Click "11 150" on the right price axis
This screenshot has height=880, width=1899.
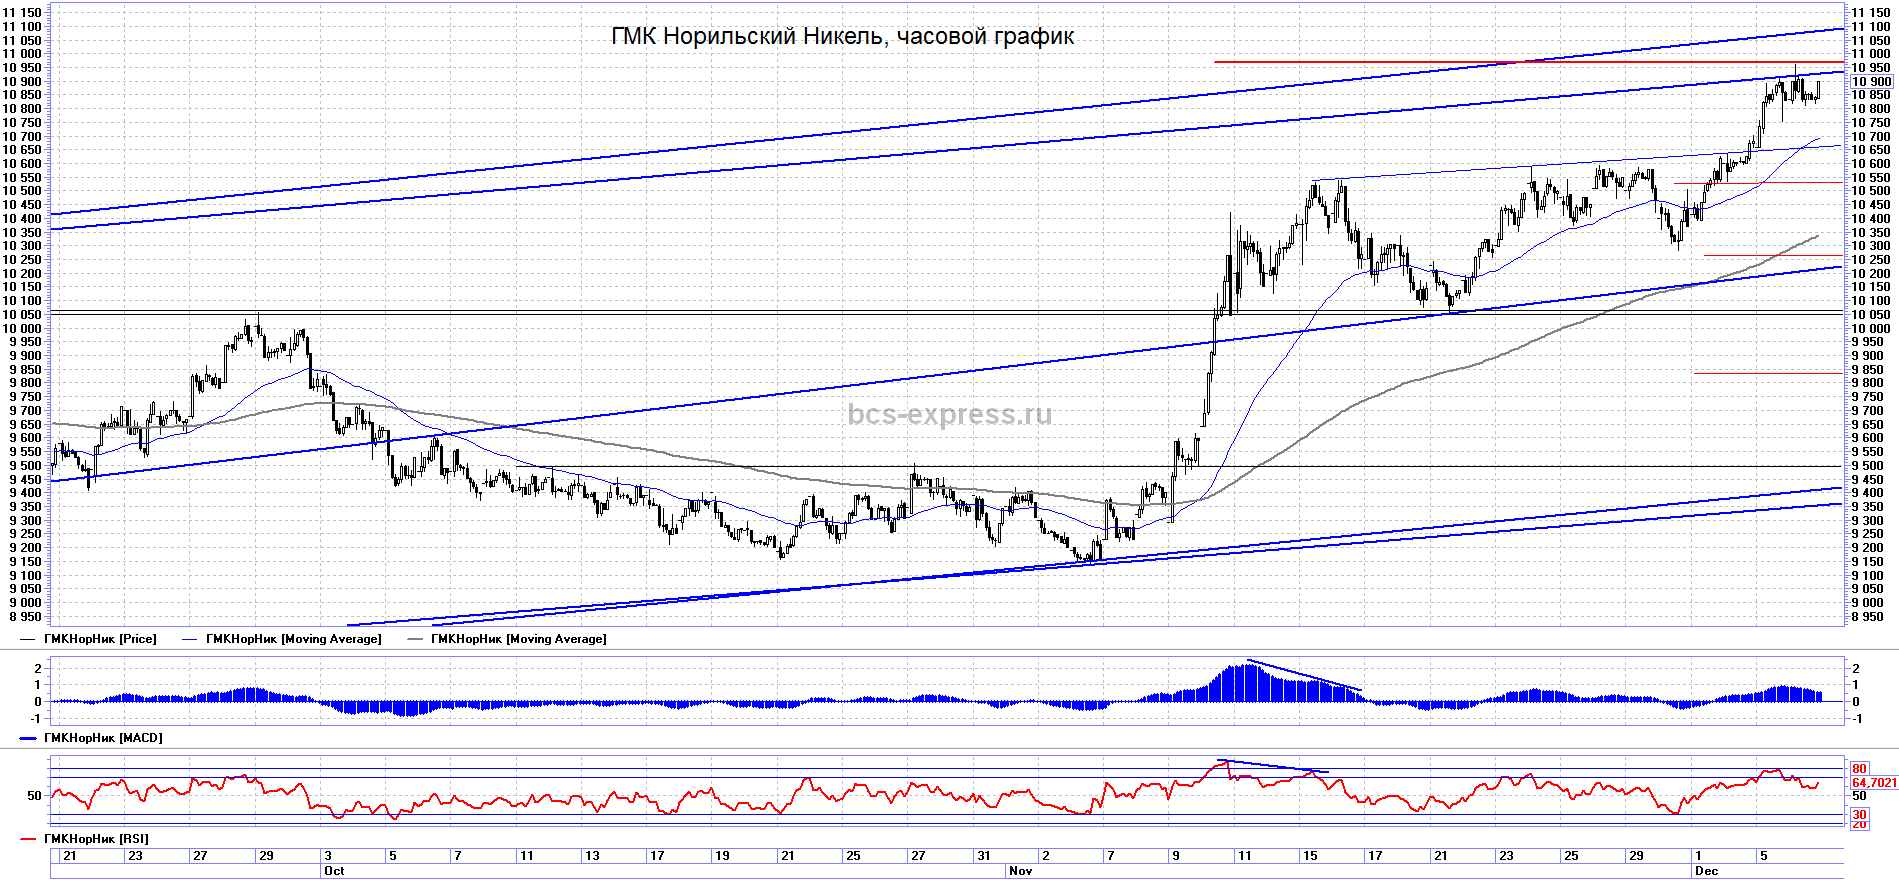pos(1871,13)
